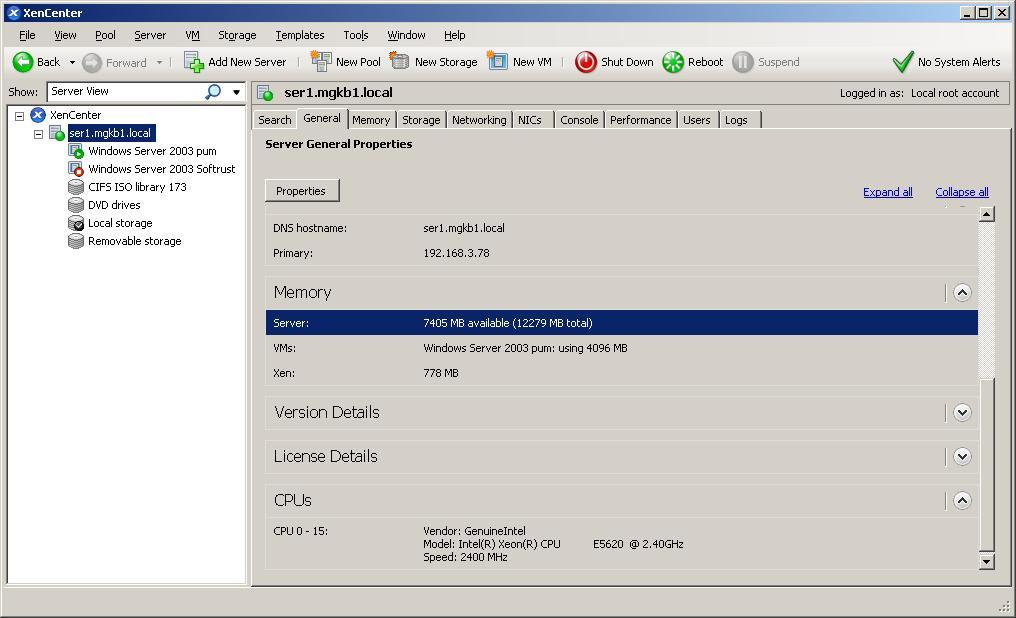Click the scrollbar up arrow
The height and width of the screenshot is (618, 1016).
986,214
